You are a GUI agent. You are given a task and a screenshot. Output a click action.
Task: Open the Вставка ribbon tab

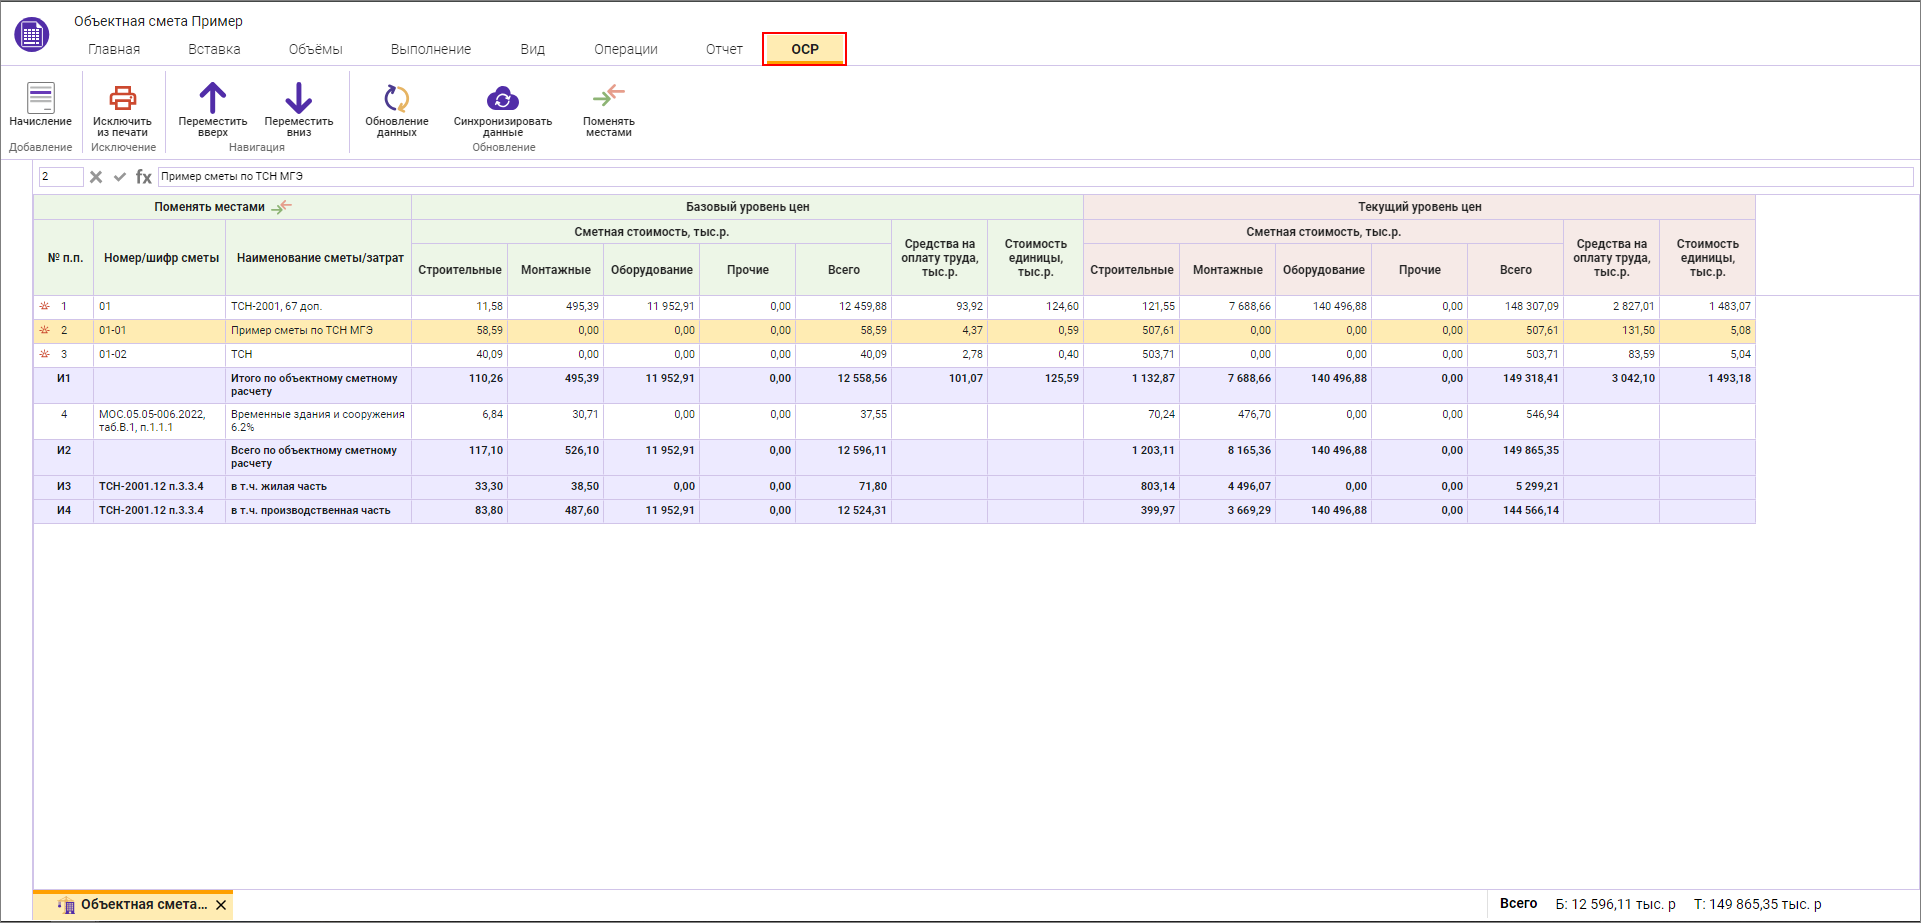214,49
